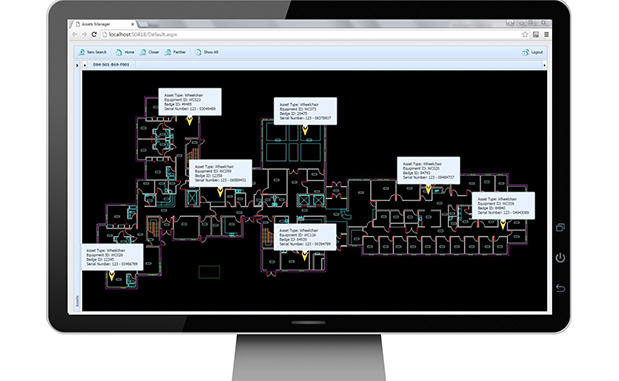This screenshot has width=619, height=381.
Task: Click the Show All clock-like icon
Action: (198, 52)
